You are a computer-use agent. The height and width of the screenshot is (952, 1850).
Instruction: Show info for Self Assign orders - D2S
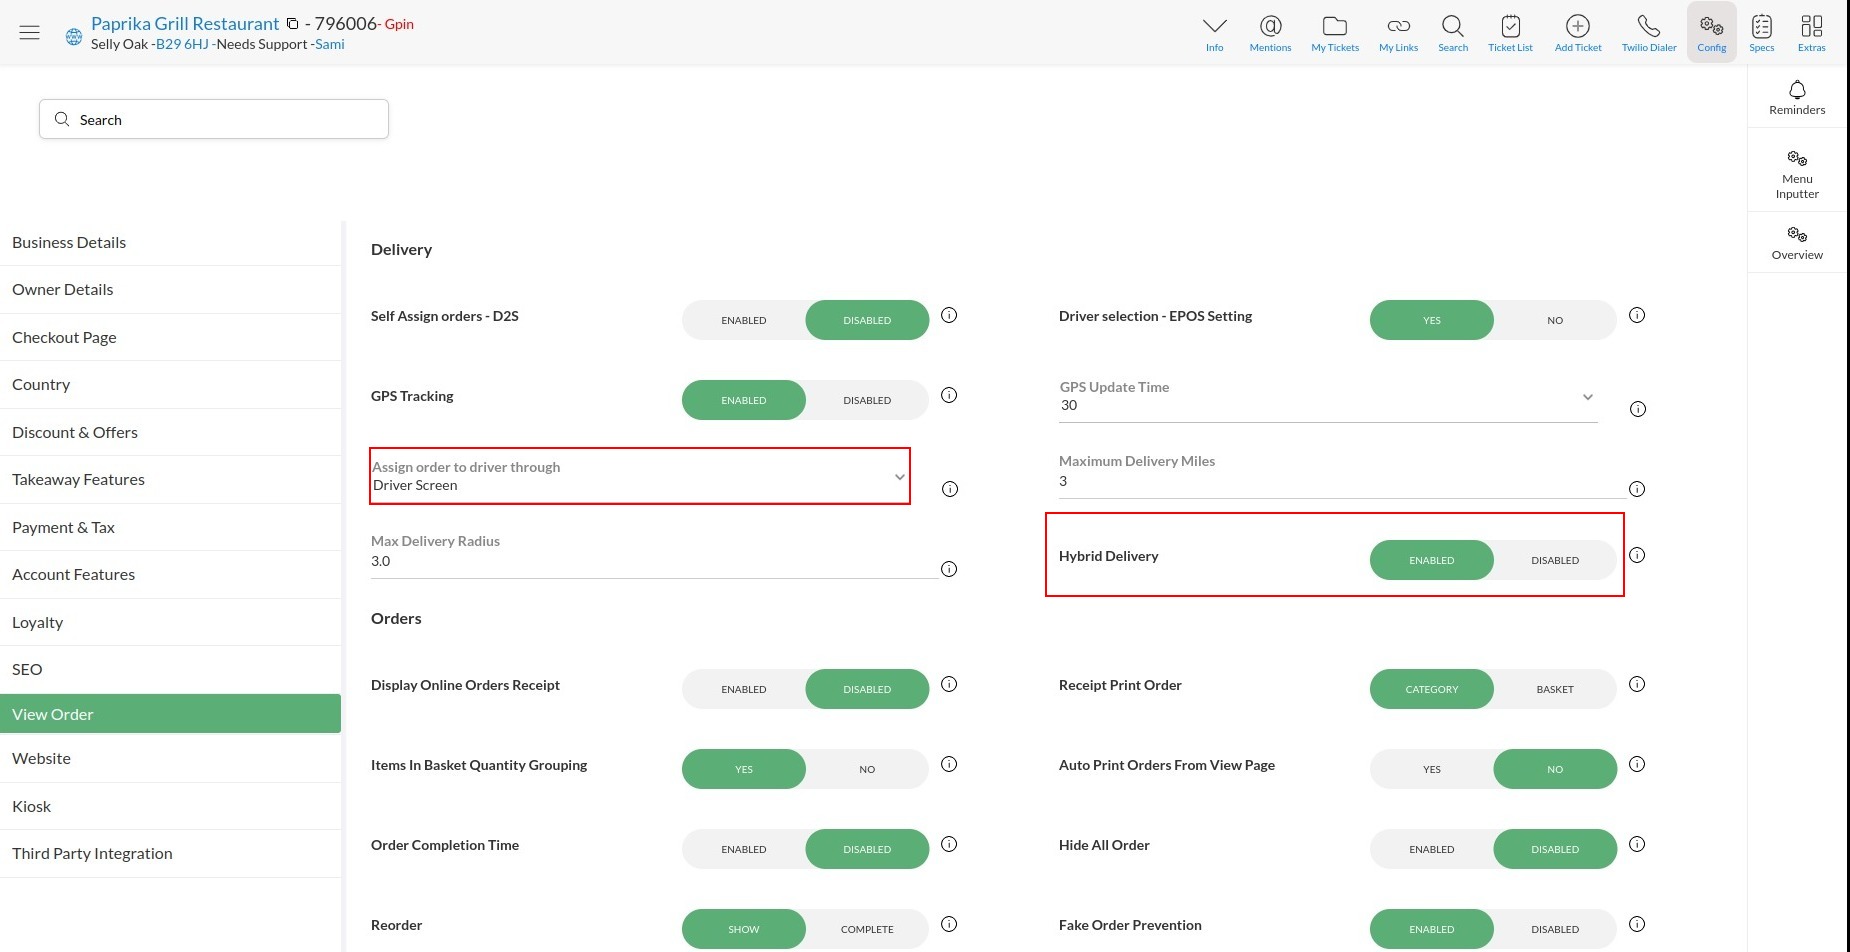click(950, 315)
